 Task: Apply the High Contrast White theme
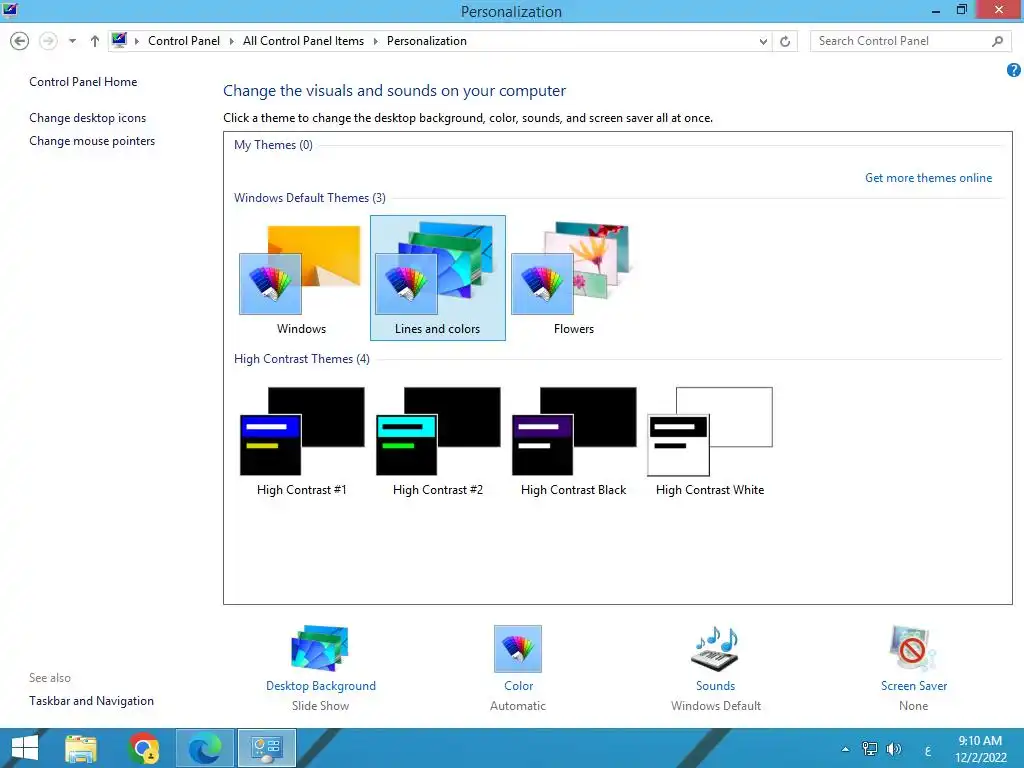coord(710,441)
